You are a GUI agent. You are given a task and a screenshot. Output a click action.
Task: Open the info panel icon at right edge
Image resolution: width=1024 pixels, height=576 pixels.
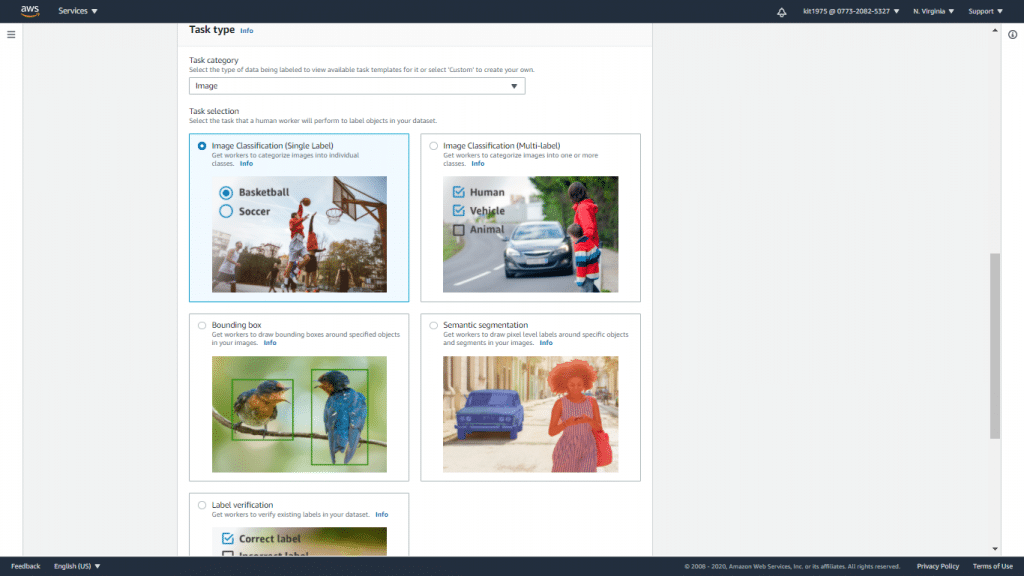(x=1012, y=35)
